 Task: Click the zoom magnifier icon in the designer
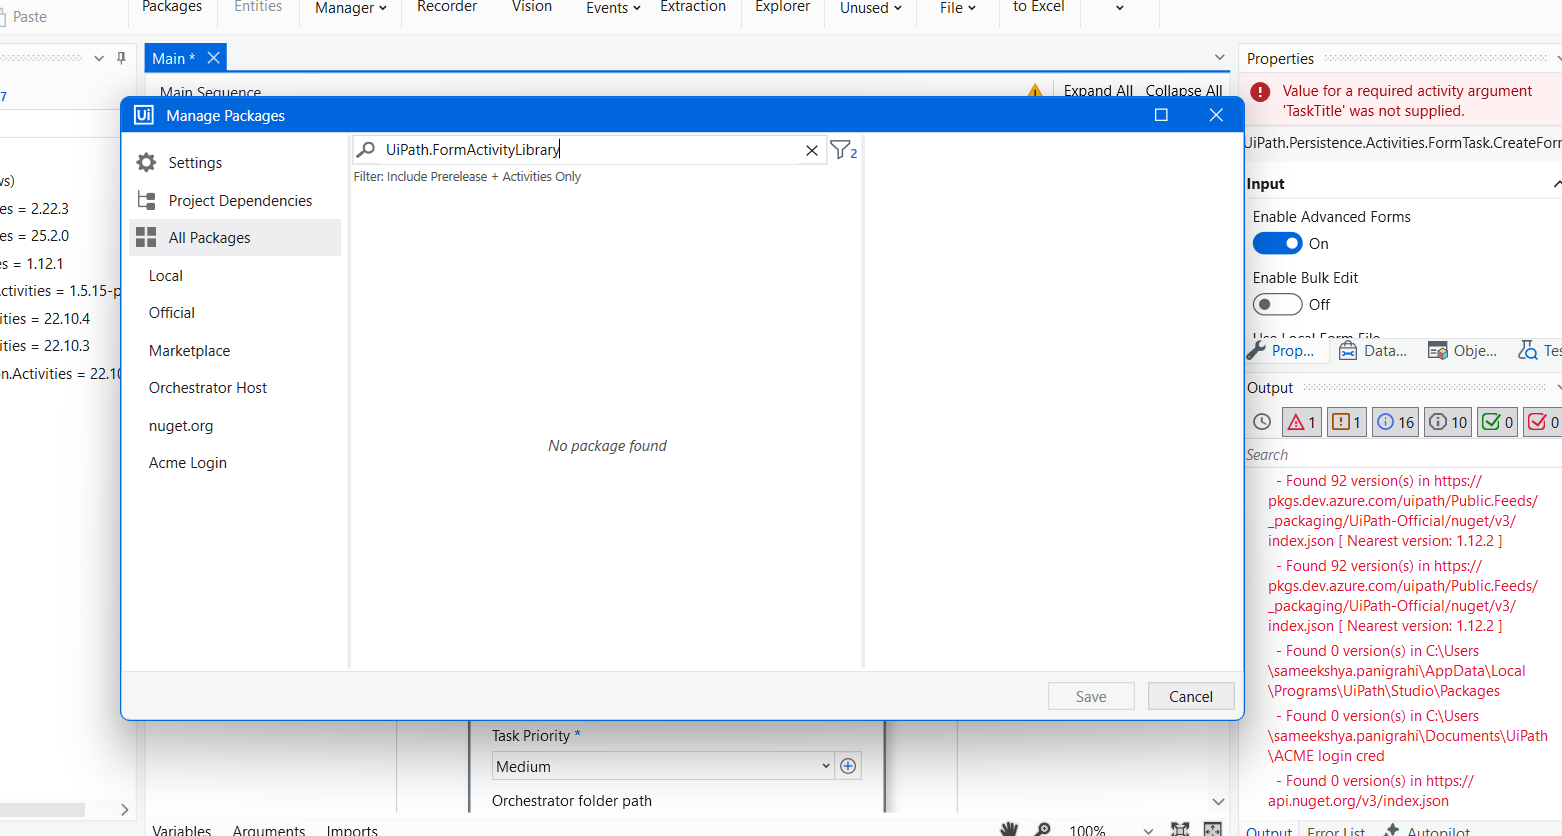point(1043,829)
